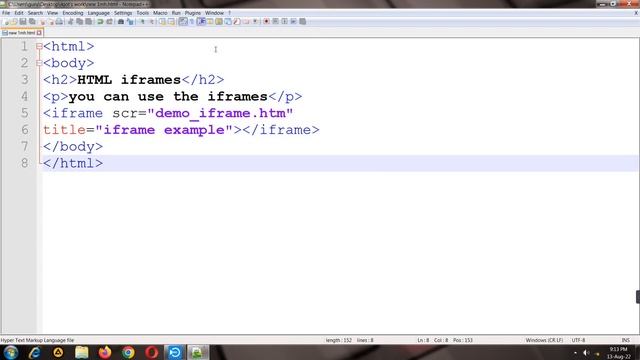Toggle Indent Guide toolbar button

coord(201,21)
